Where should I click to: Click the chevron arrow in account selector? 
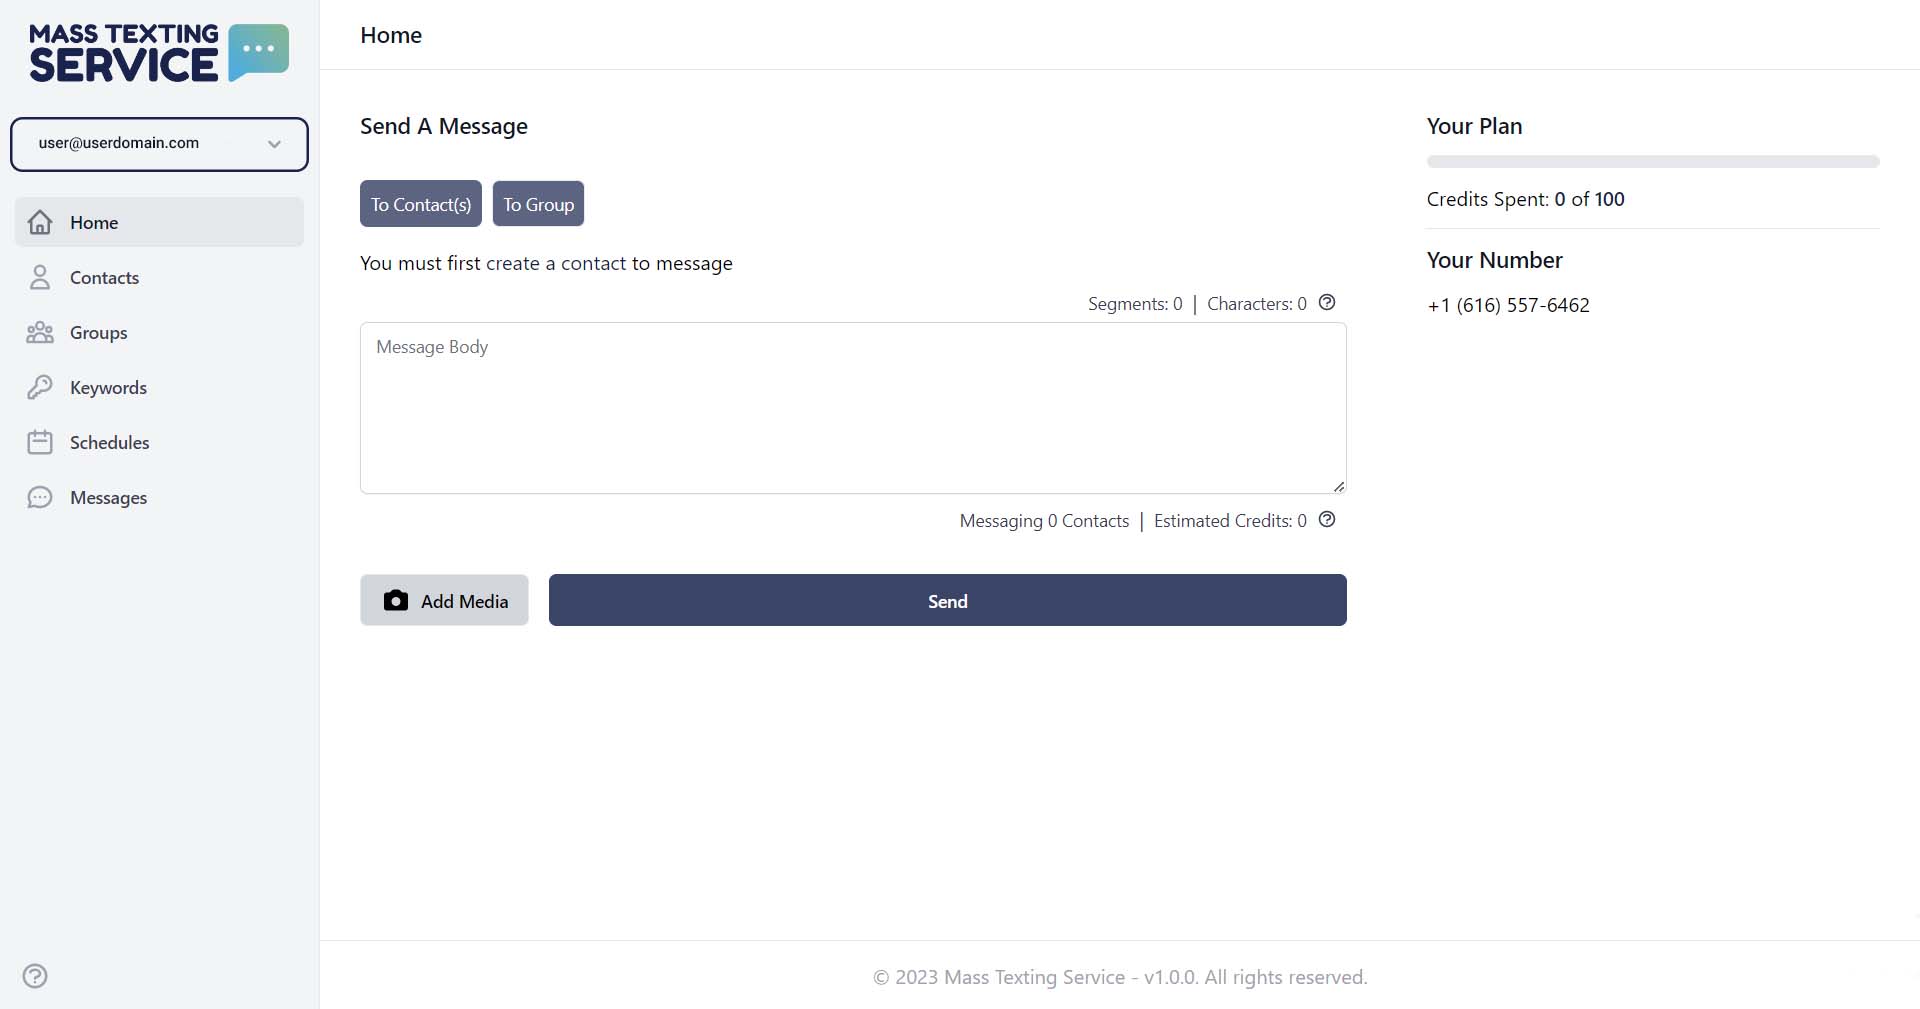[274, 144]
